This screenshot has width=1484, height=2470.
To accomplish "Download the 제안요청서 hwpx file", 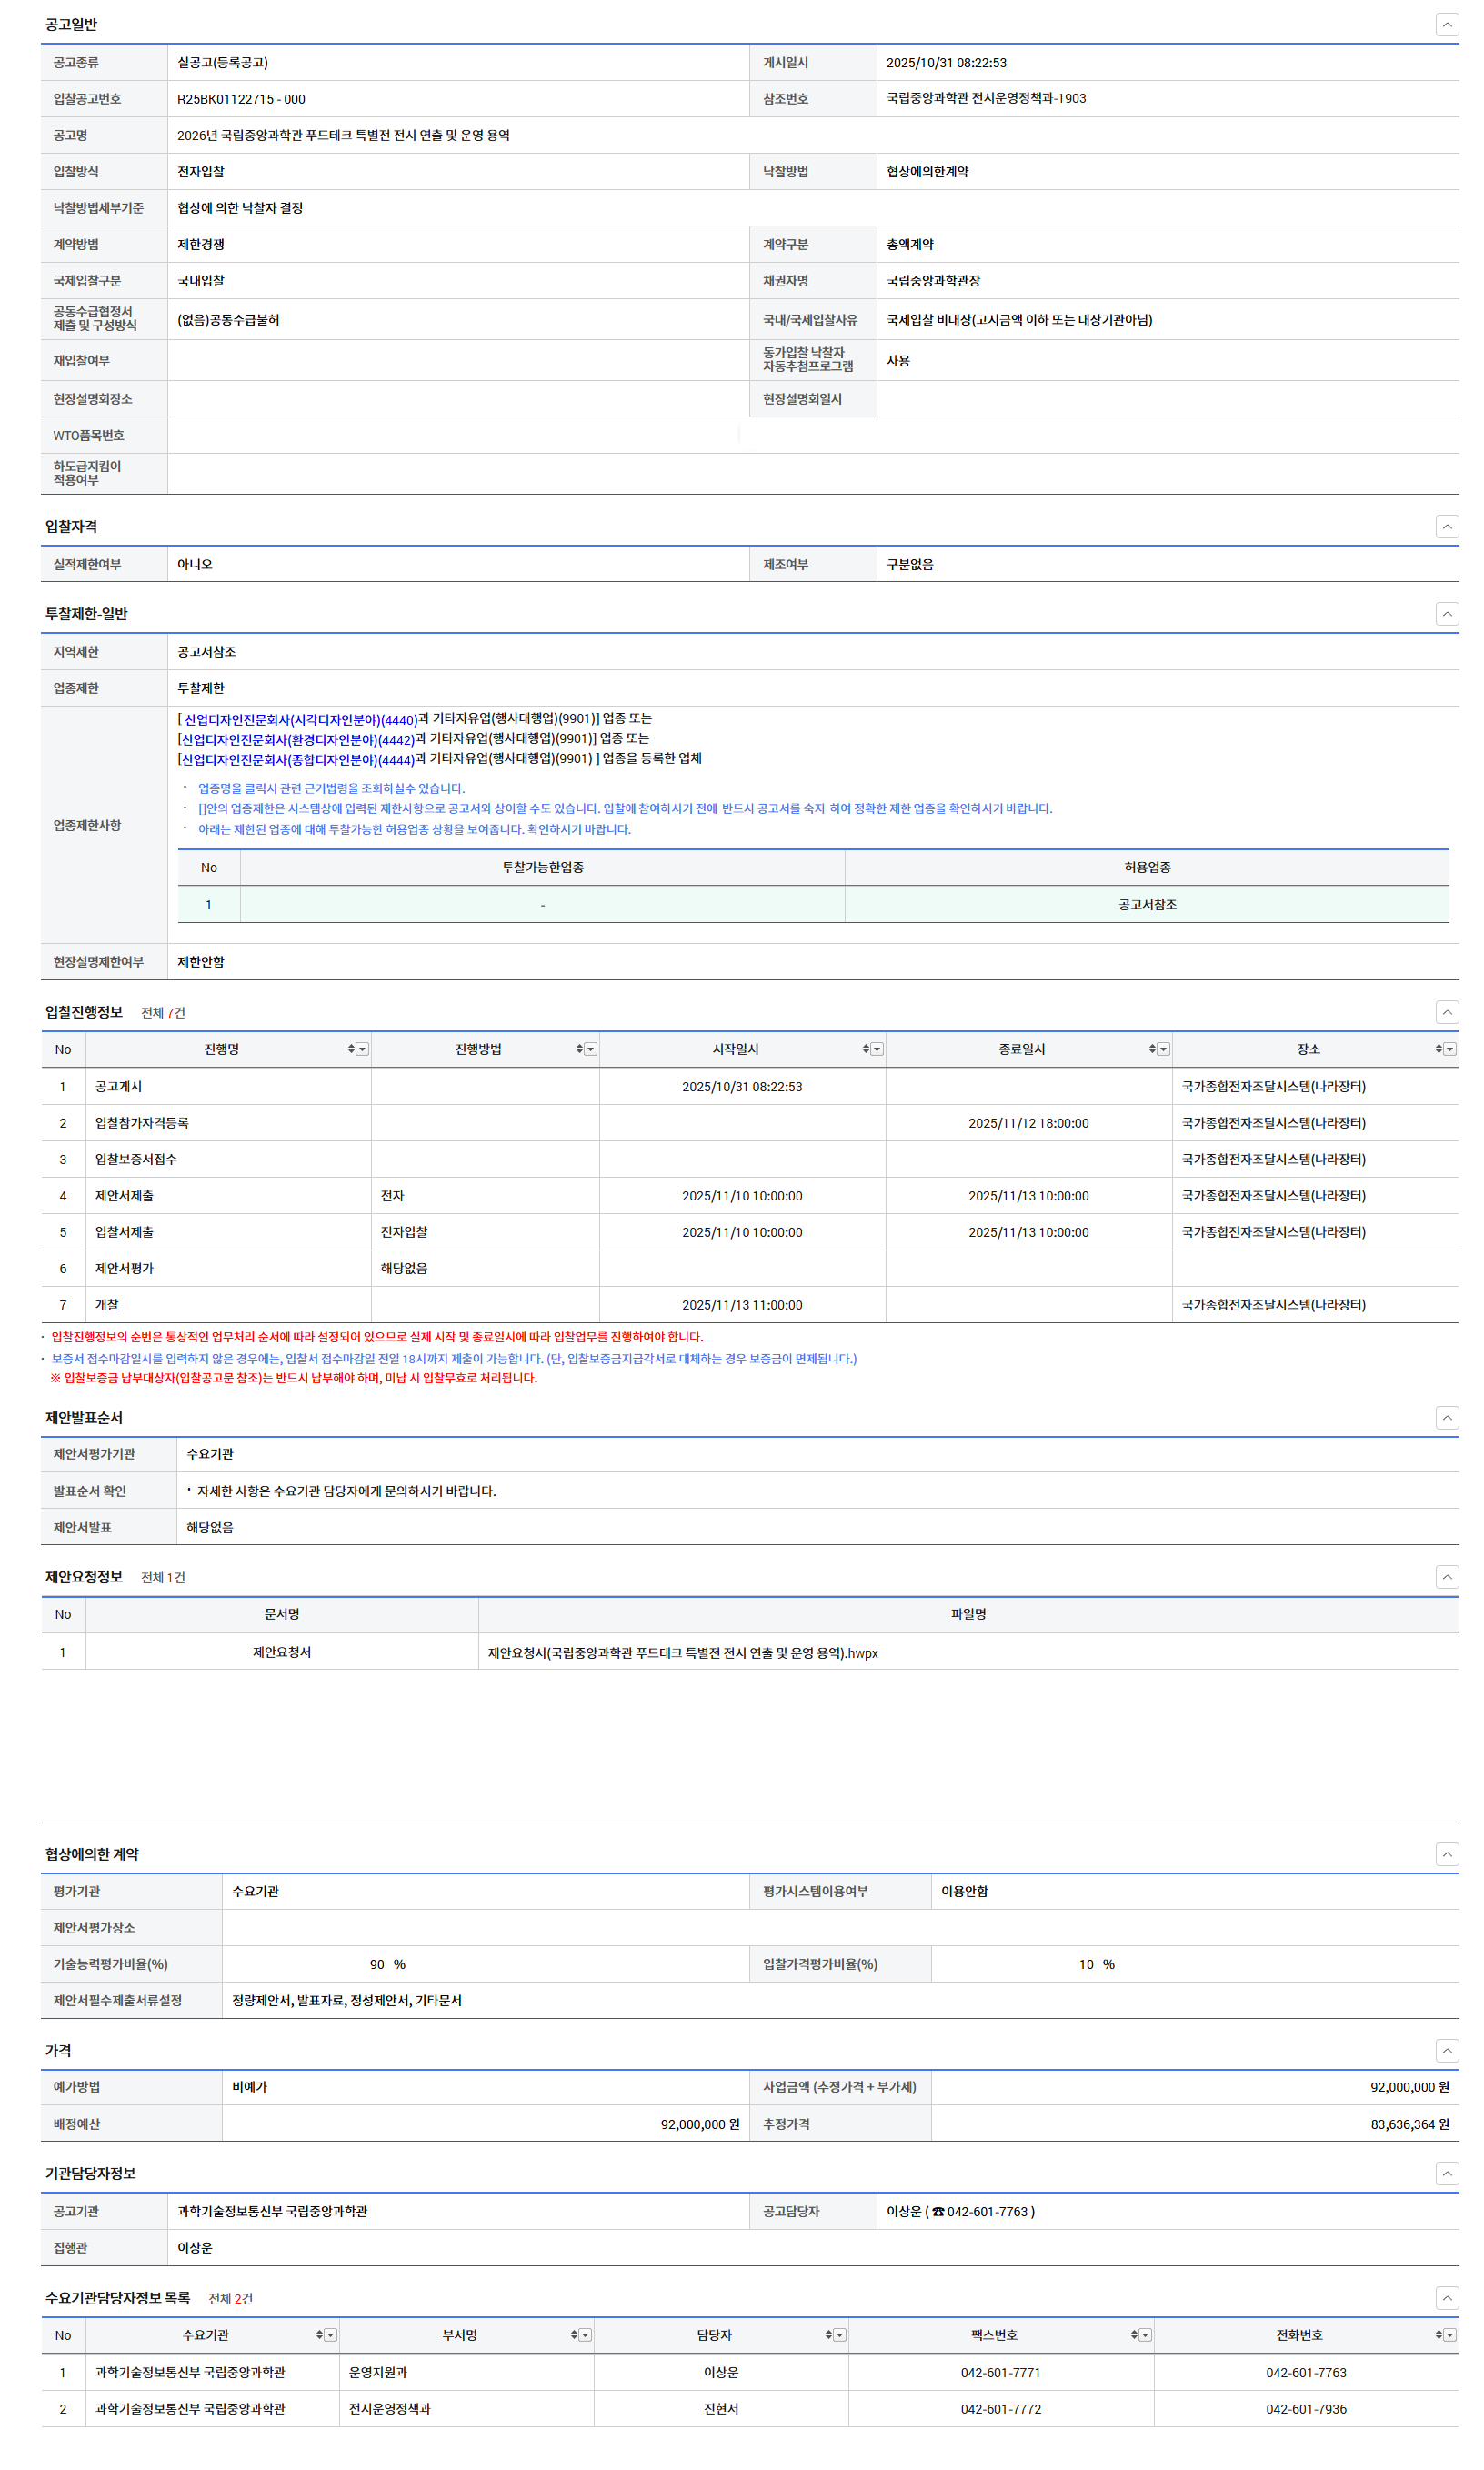I will pos(682,1653).
